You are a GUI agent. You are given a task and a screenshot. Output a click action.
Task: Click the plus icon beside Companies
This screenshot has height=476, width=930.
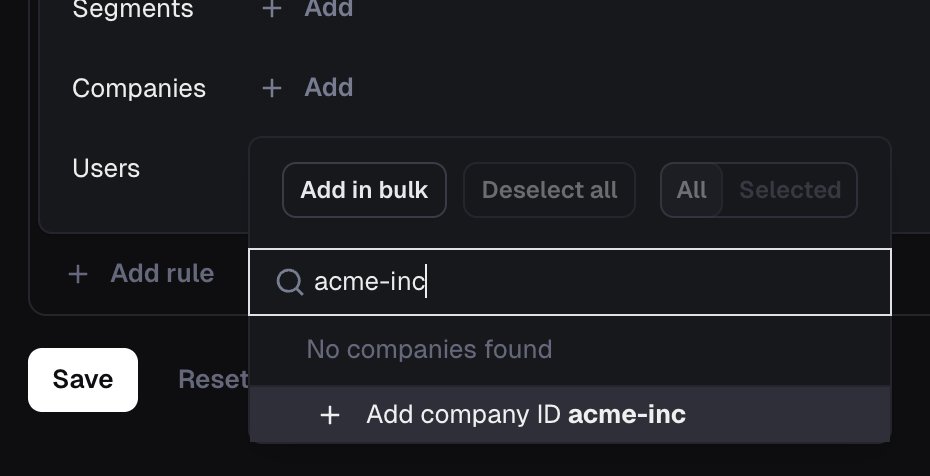click(x=272, y=88)
